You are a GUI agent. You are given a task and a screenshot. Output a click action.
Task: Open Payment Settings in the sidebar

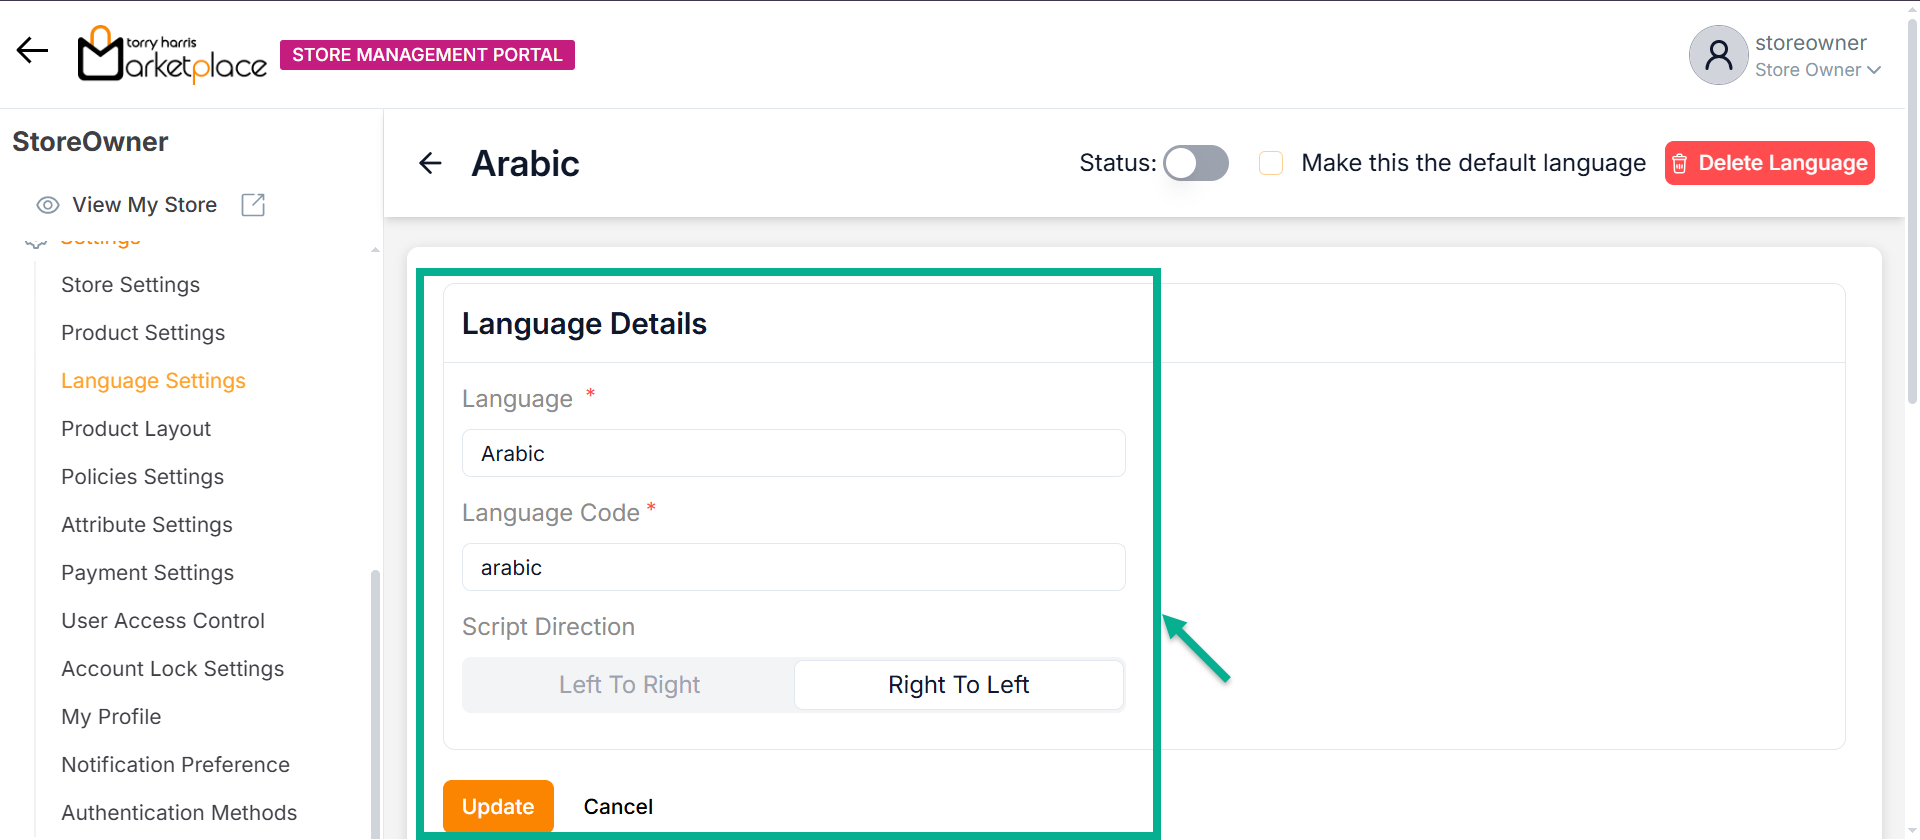point(147,573)
